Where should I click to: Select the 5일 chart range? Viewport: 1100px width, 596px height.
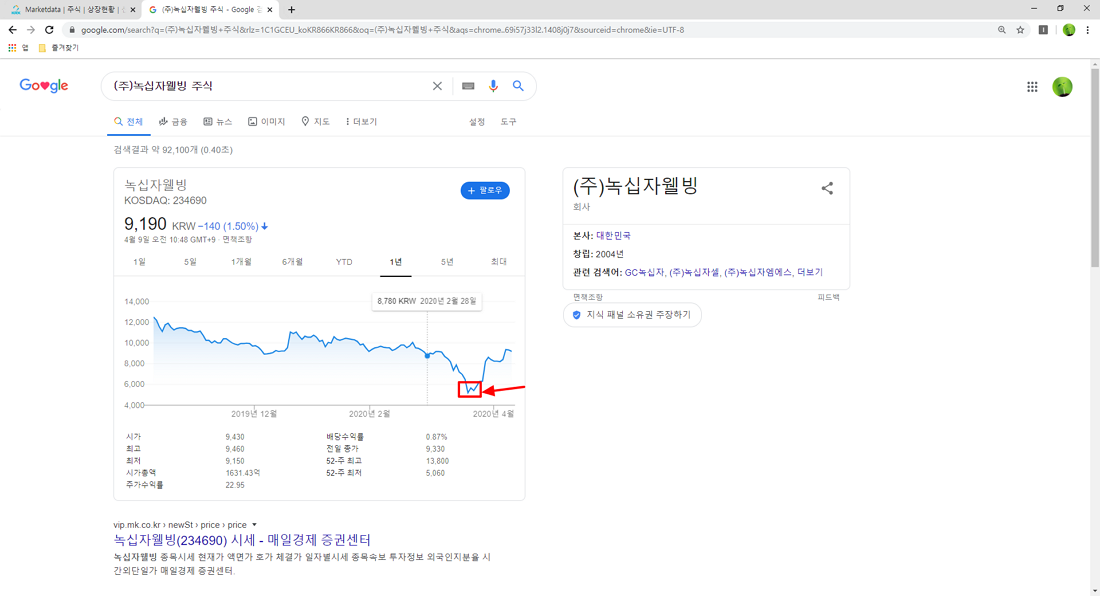190,262
